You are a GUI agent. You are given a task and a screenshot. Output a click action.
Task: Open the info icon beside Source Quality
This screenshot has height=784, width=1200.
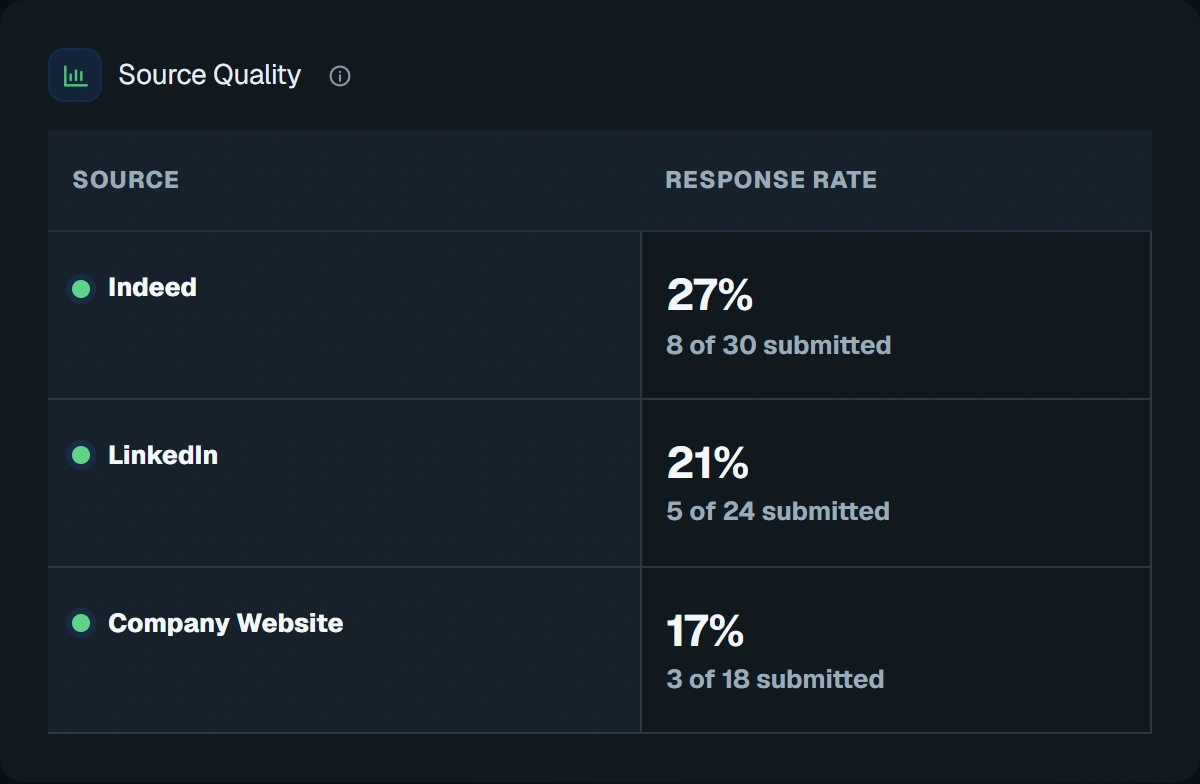point(340,76)
